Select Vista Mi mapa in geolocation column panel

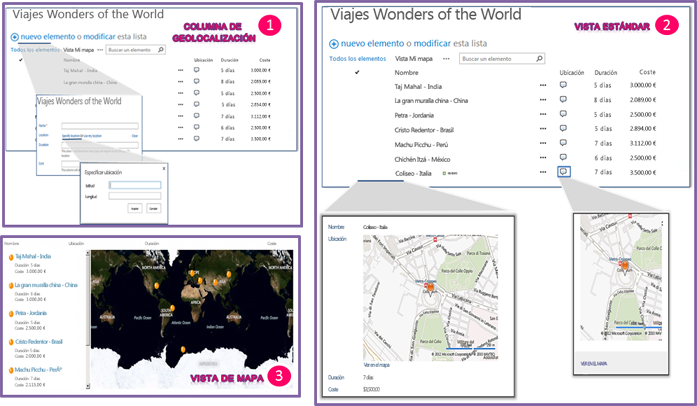click(x=79, y=50)
